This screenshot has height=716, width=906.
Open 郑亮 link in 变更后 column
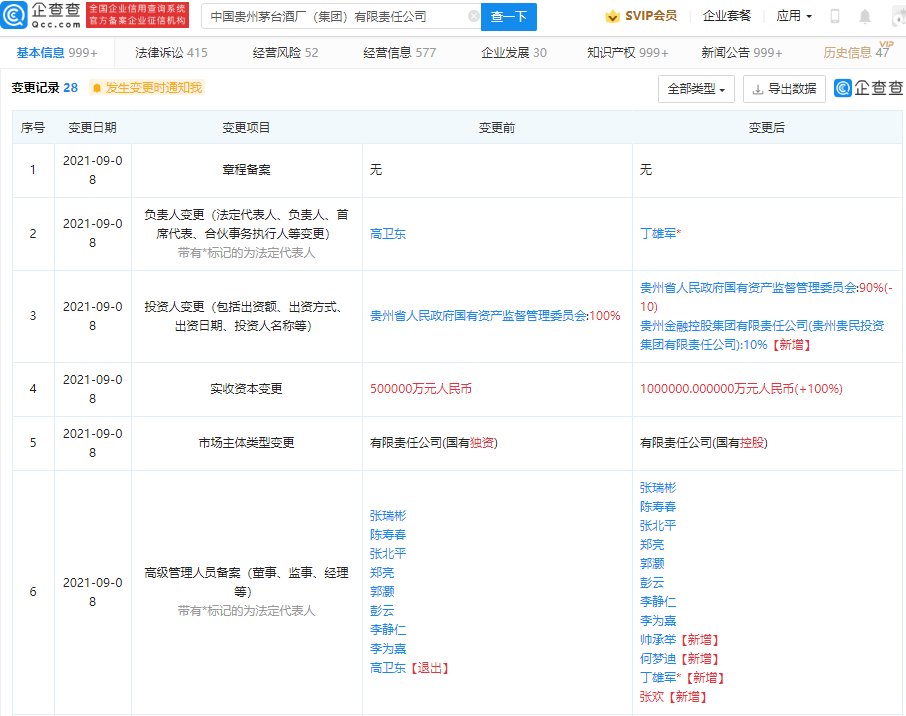point(652,544)
